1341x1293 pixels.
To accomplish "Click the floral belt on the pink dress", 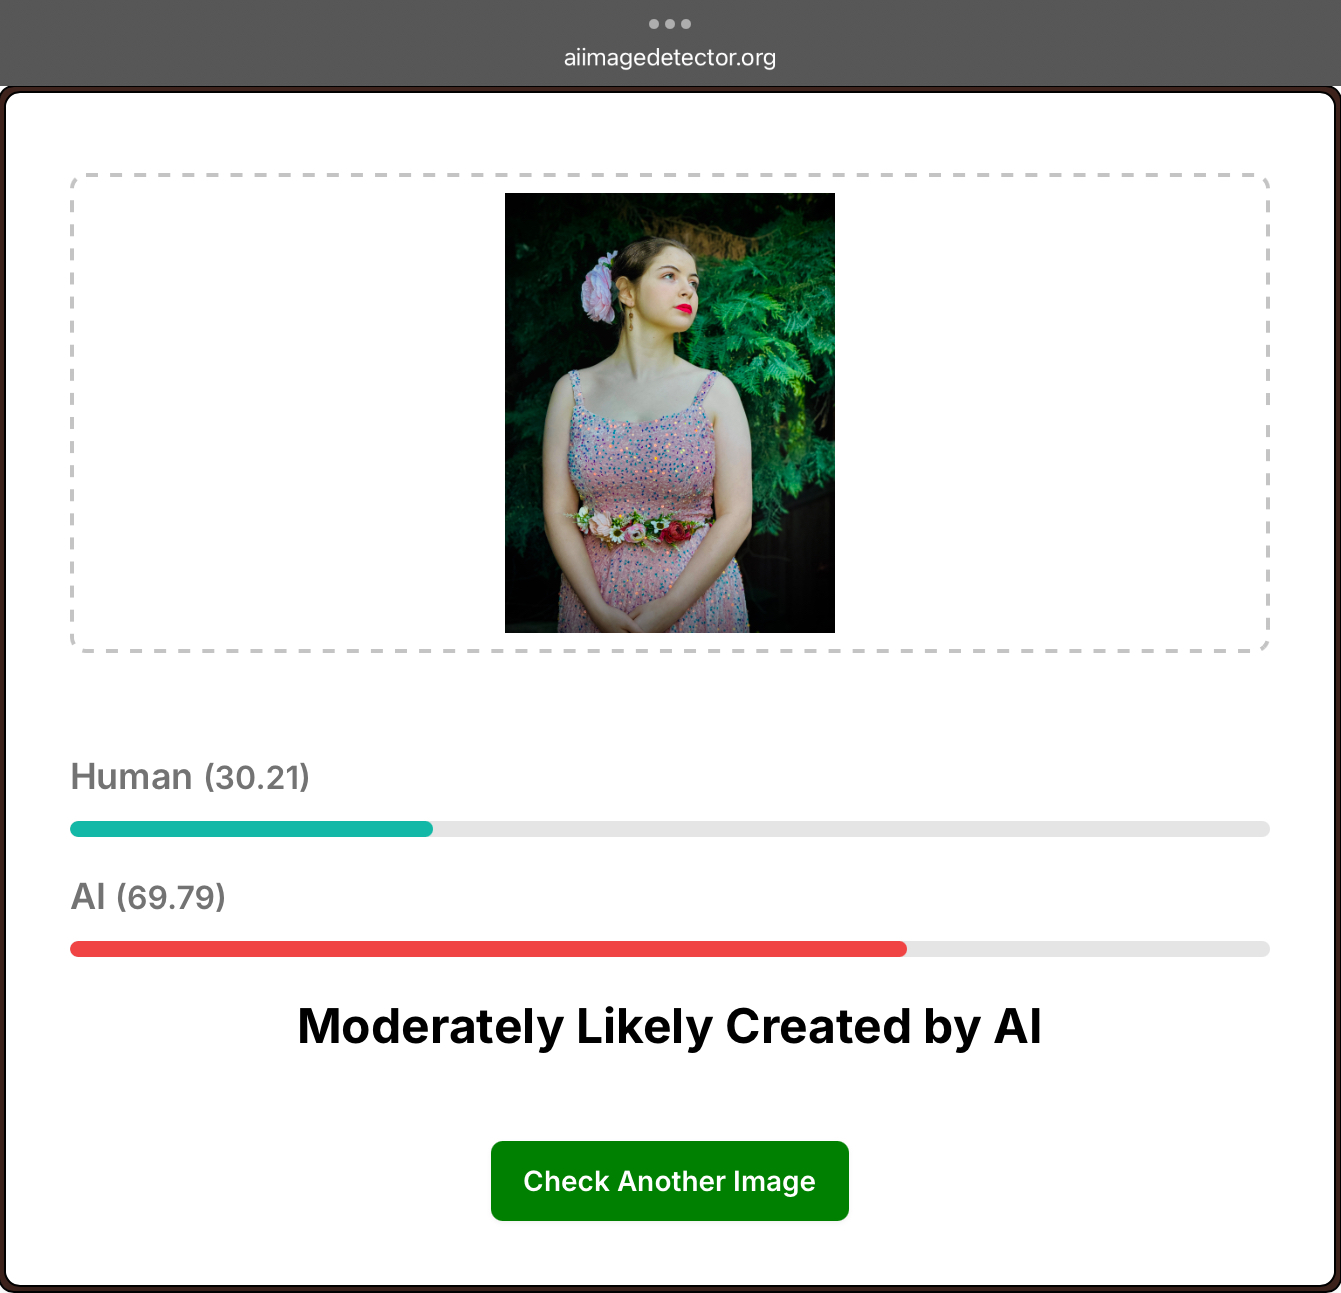I will coord(641,526).
